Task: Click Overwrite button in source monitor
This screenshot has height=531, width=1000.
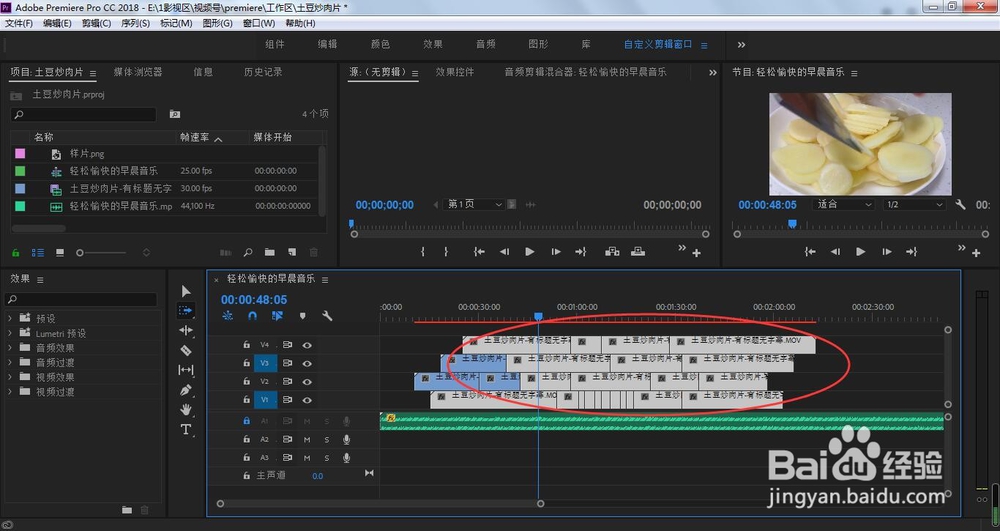Action: (638, 252)
